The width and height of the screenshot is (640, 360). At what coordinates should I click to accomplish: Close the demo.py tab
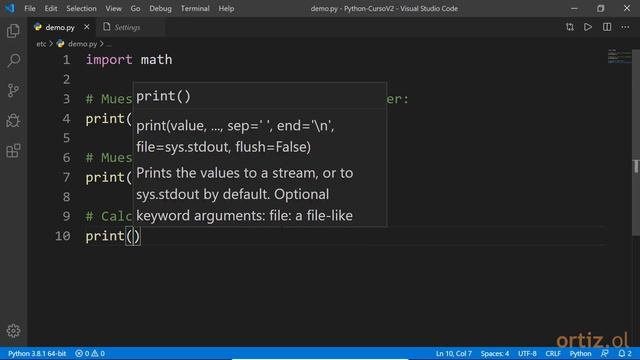tap(87, 27)
